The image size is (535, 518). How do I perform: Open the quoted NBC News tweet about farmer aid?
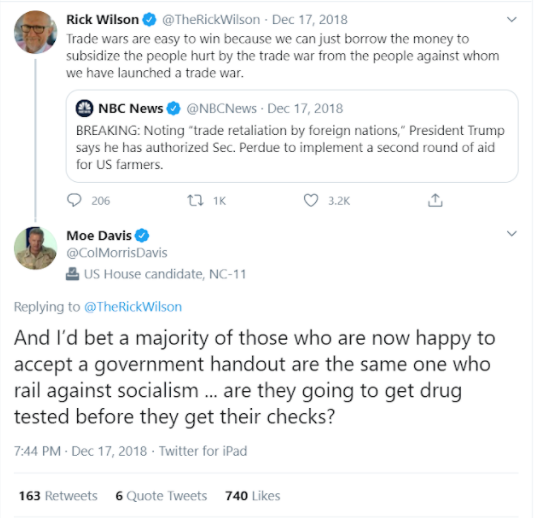292,136
